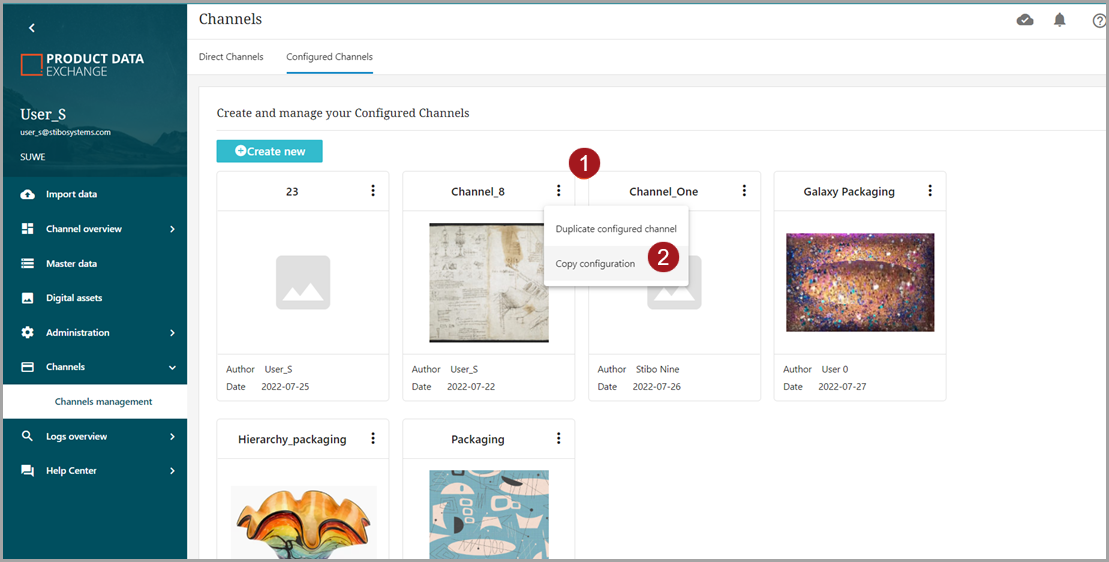Switch to the Direct Channels tab
Screen dimensions: 1109x562
(231, 57)
